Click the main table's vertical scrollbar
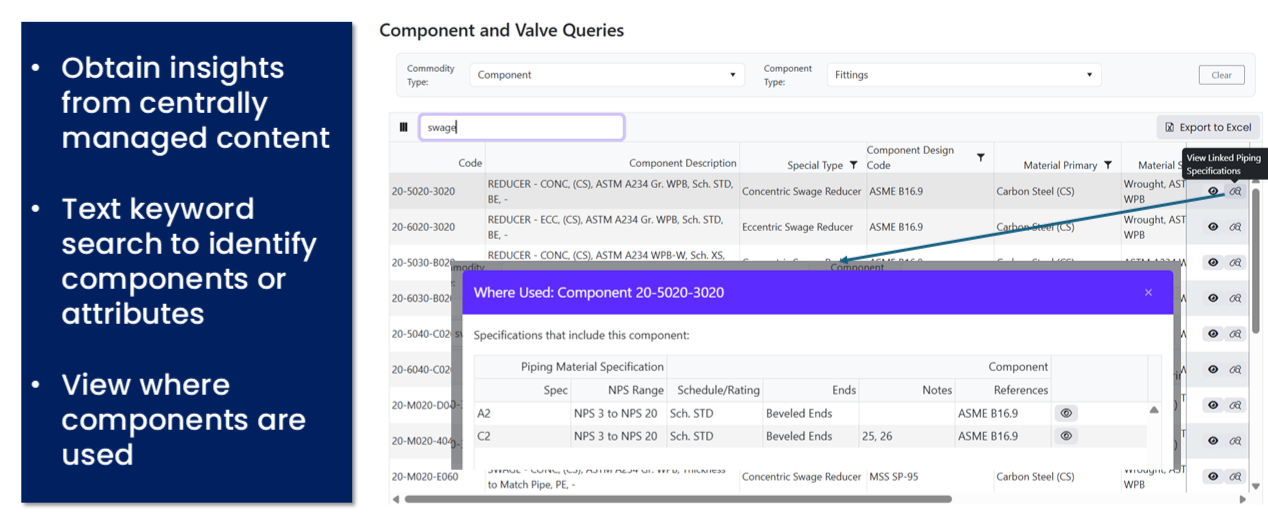Viewport: 1268px width, 525px height. pyautogui.click(x=1256, y=260)
